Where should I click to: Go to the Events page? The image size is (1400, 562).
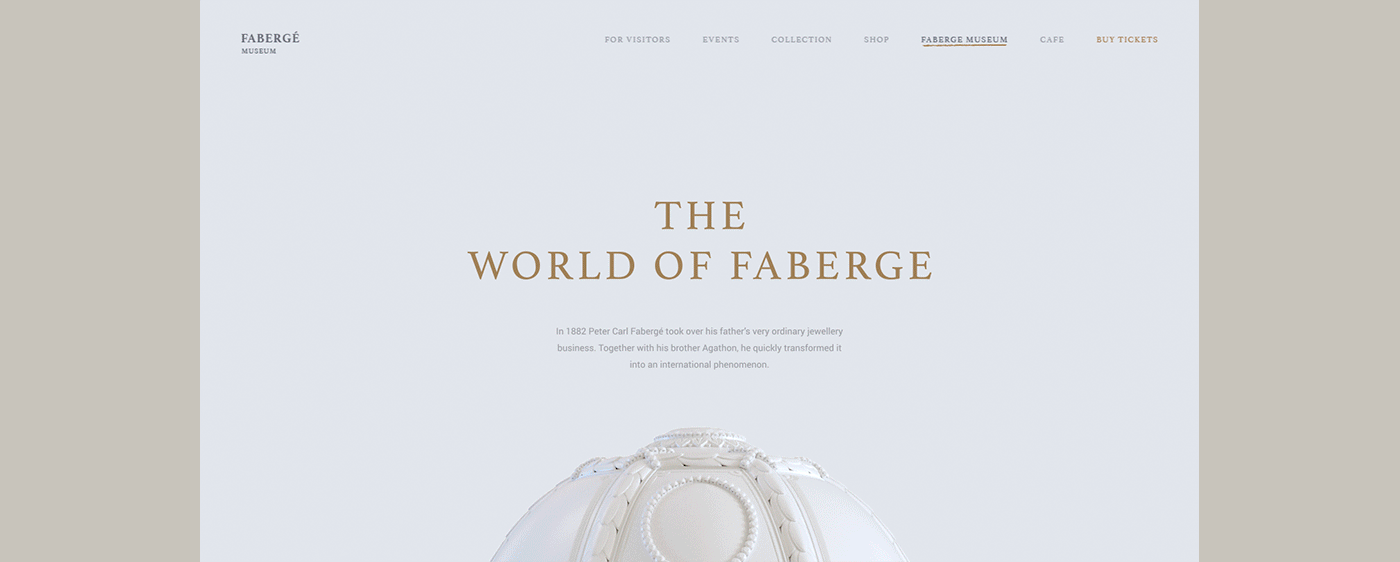click(720, 40)
